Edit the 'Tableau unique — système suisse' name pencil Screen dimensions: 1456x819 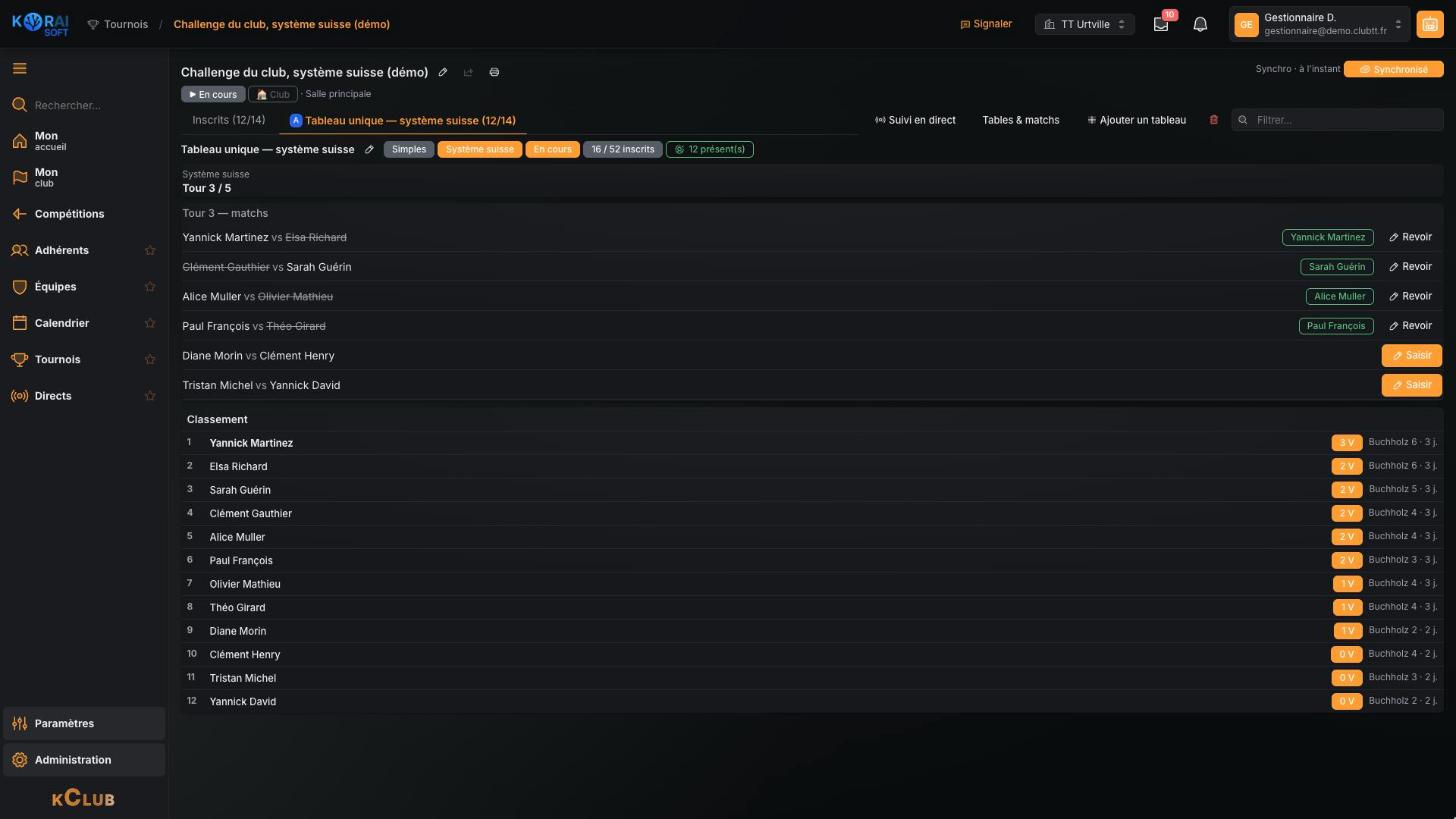[369, 149]
